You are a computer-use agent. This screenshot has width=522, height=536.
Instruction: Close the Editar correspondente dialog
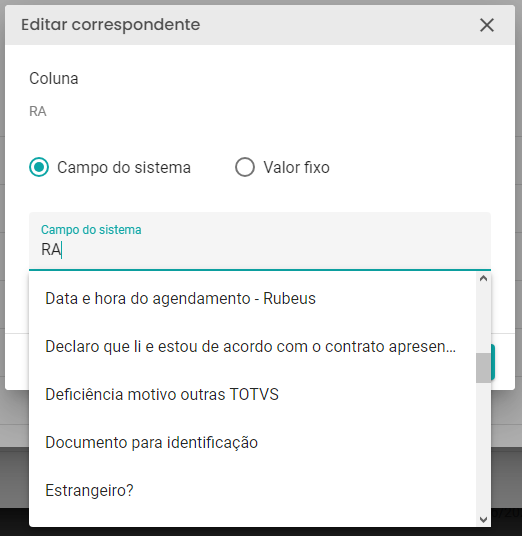[x=486, y=25]
